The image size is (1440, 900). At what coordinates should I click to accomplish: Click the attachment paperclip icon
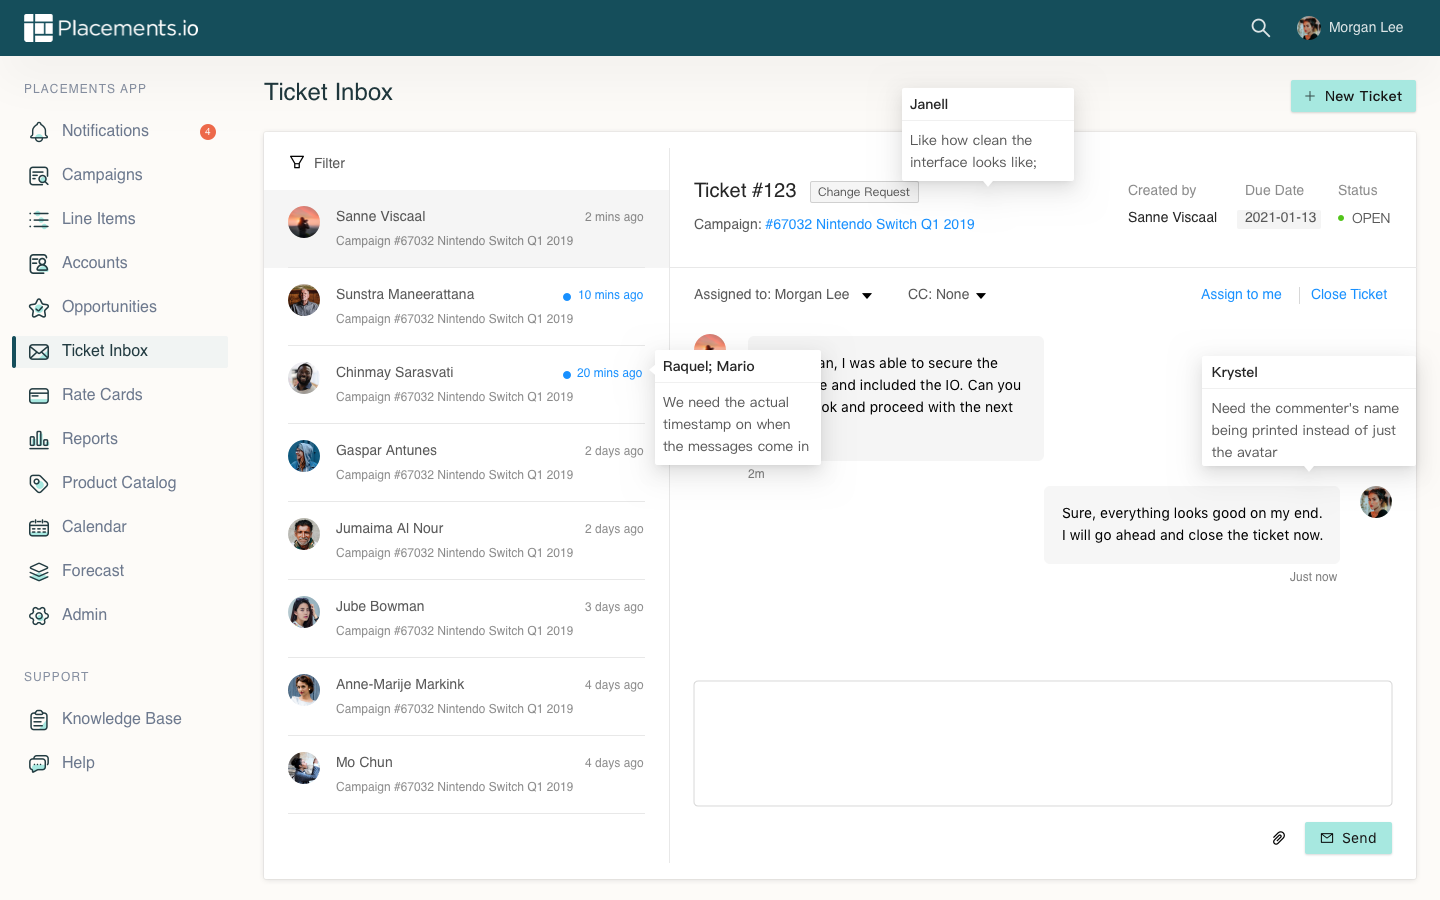click(x=1278, y=838)
